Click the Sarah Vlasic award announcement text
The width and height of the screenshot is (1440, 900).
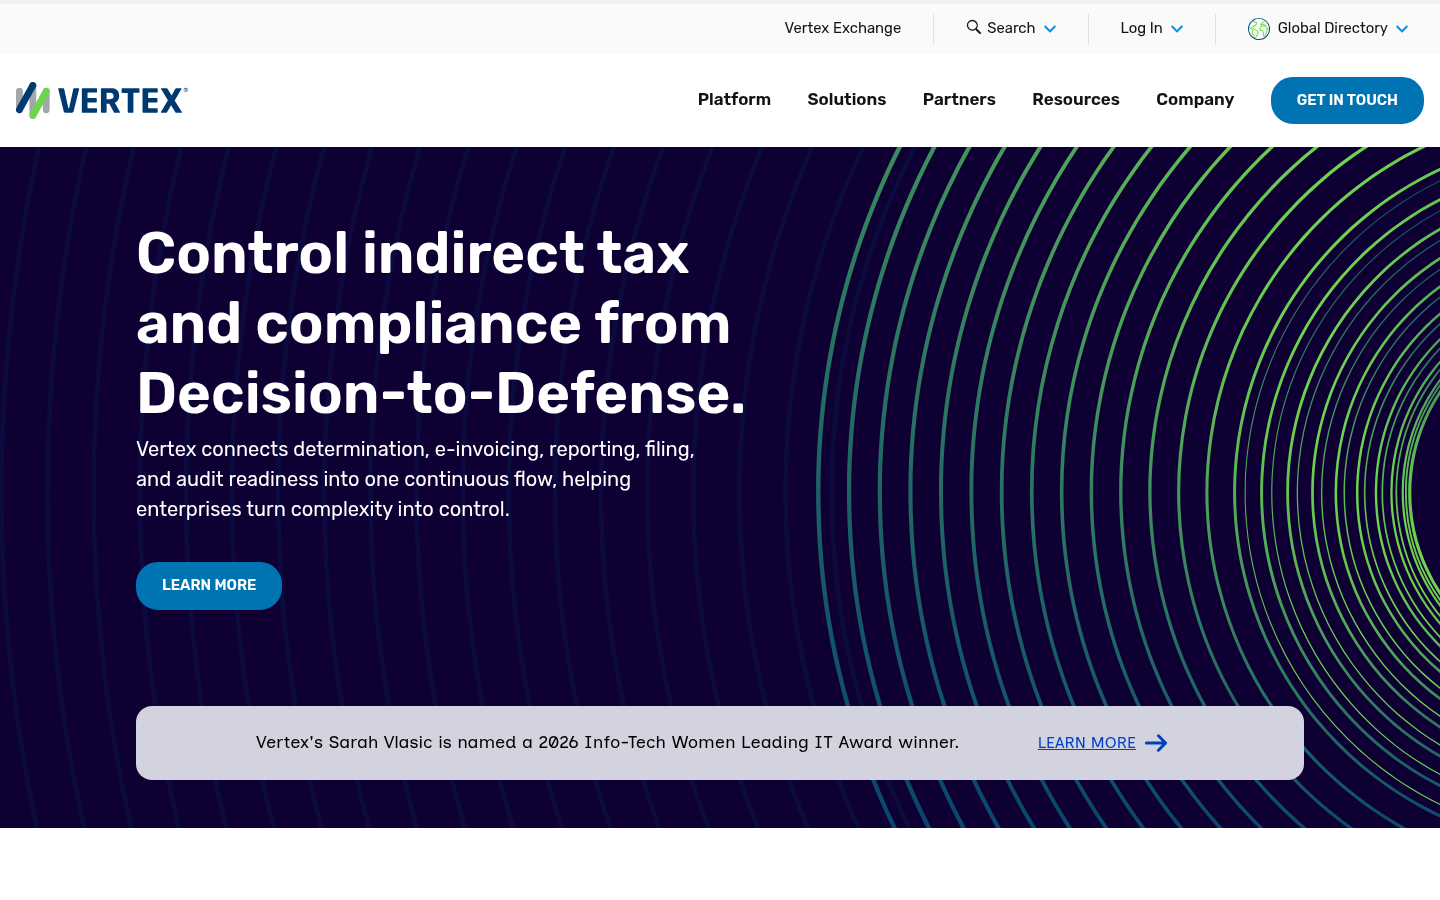point(607,742)
